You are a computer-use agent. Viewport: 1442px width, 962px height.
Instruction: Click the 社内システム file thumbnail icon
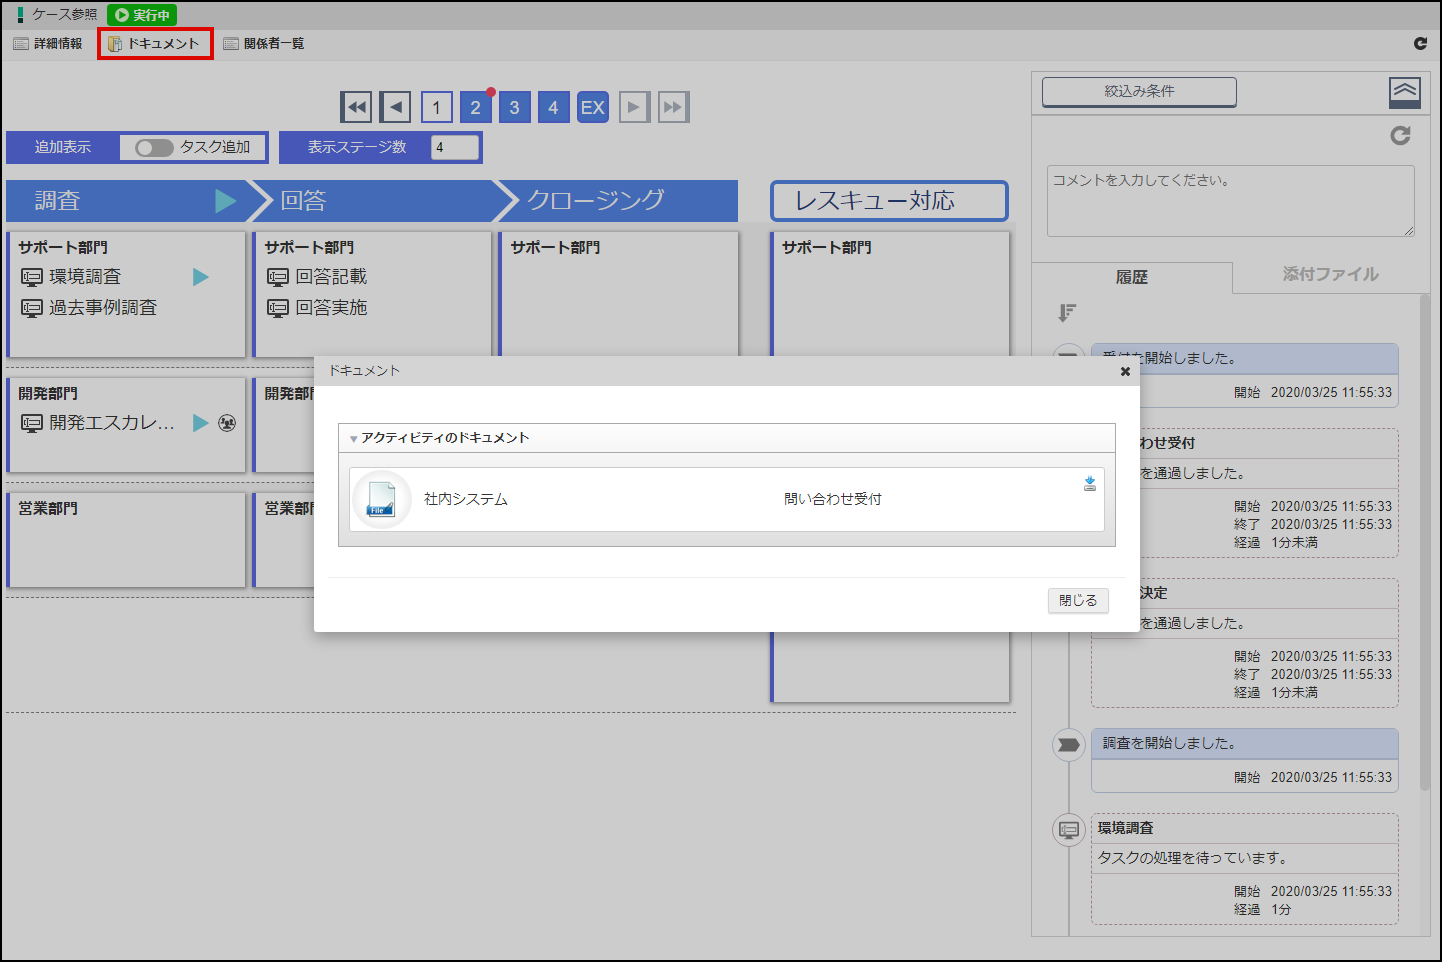tap(381, 499)
